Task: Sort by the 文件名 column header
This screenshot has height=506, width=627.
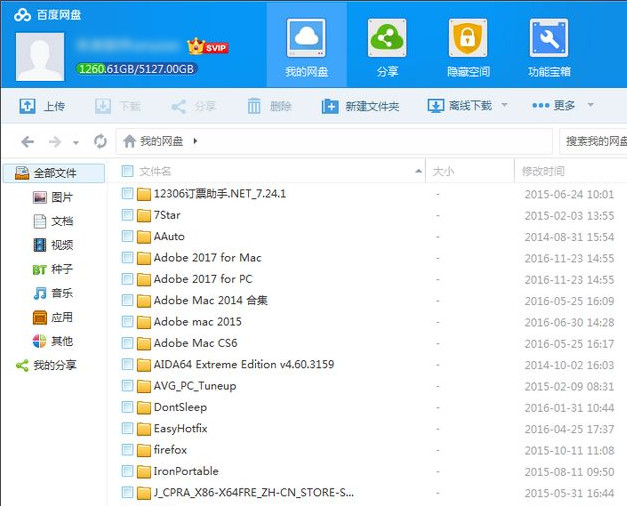Action: (155, 172)
